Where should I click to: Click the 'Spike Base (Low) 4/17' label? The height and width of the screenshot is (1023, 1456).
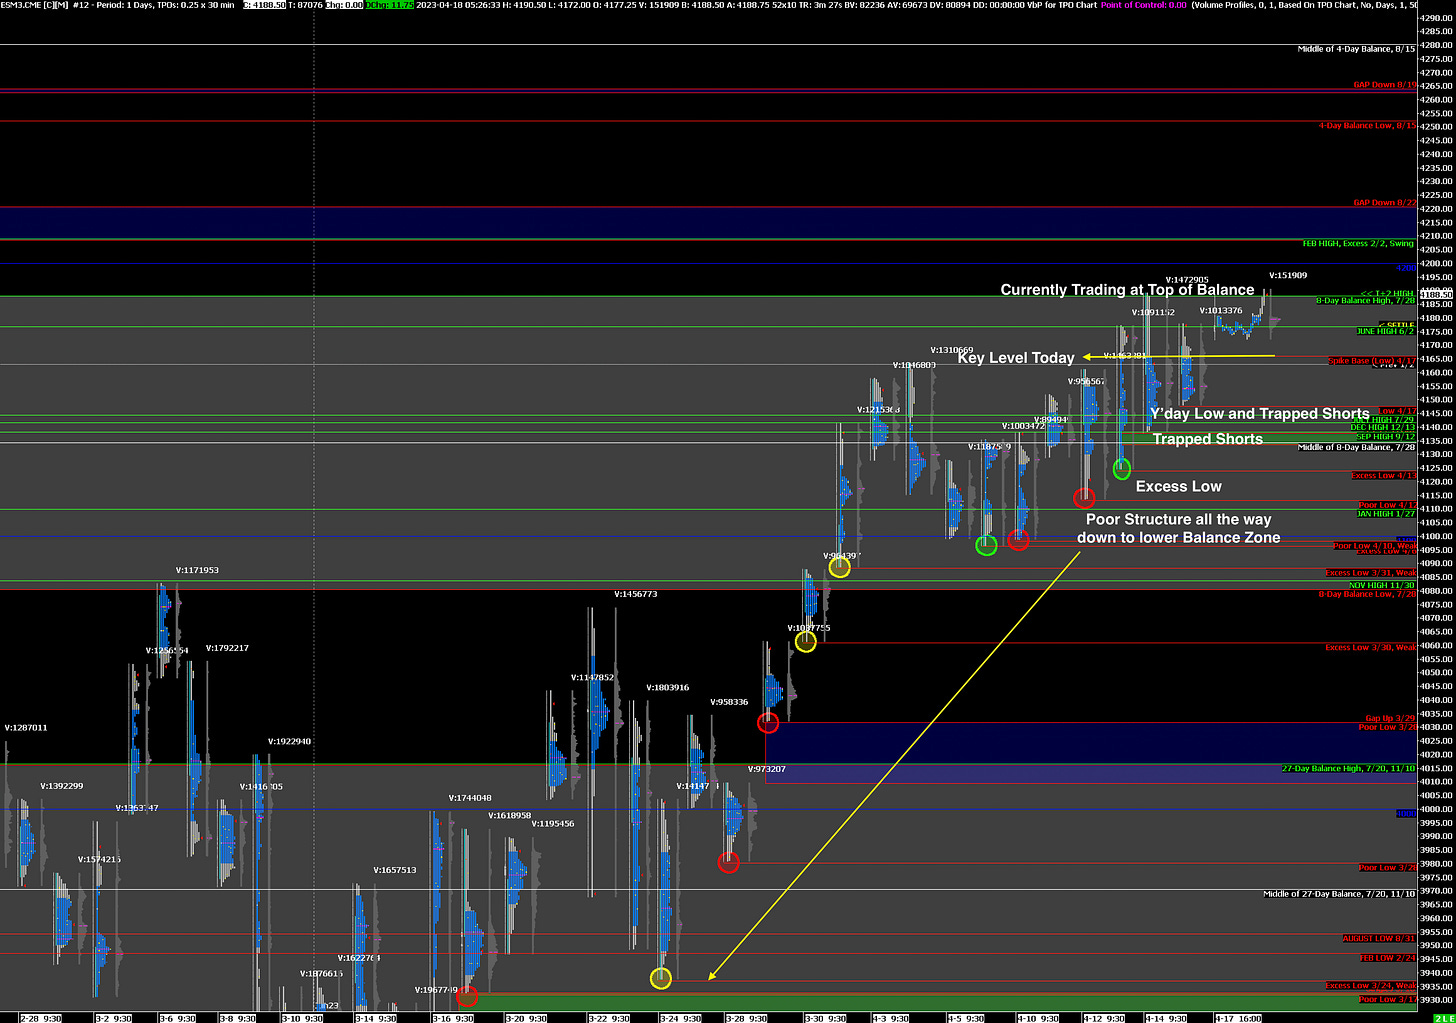point(1371,361)
